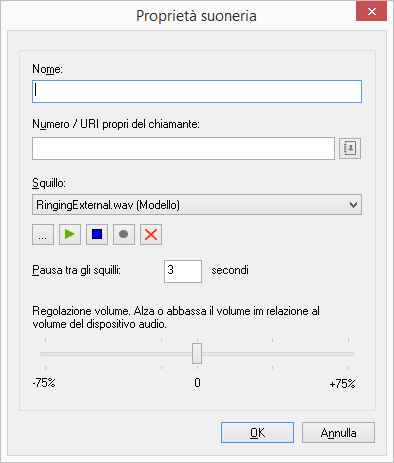Click the Squillo: label

tap(49, 183)
